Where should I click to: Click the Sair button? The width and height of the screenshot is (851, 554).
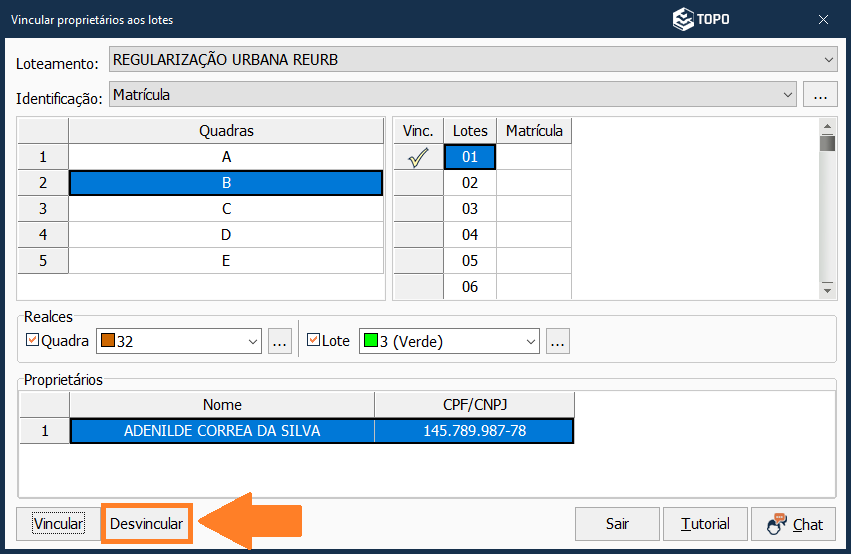(617, 524)
